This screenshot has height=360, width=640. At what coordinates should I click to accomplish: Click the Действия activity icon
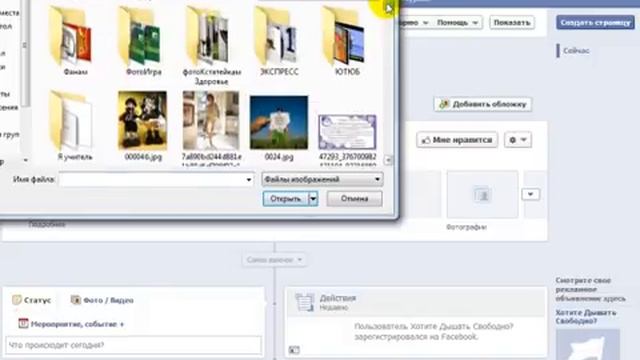304,302
